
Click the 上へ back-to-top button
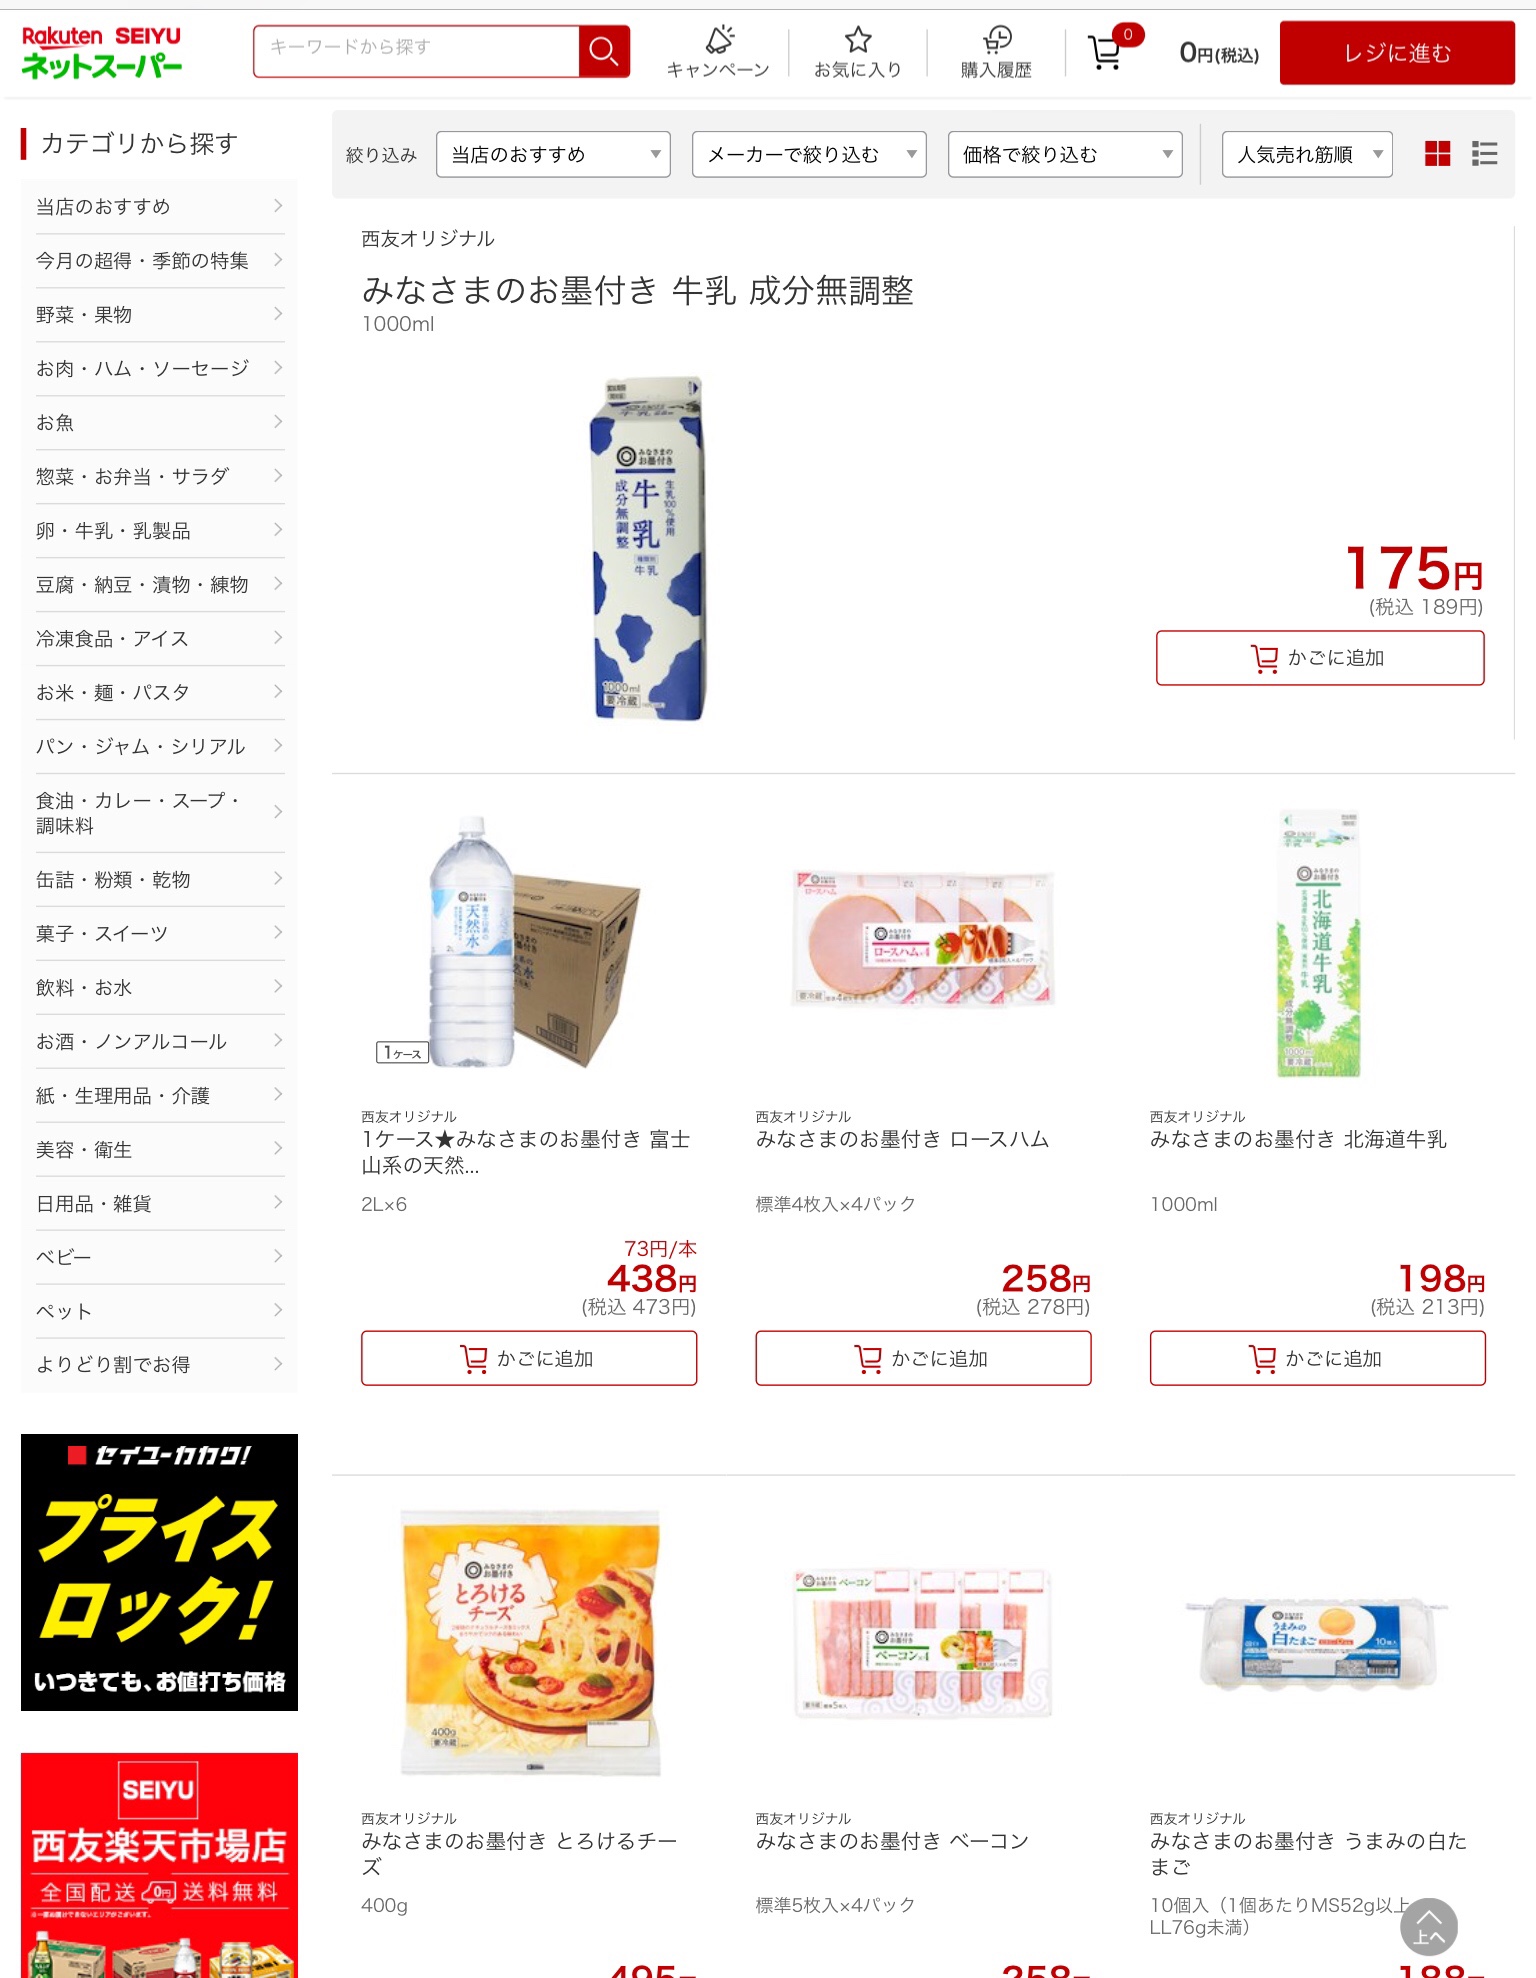(1429, 1926)
